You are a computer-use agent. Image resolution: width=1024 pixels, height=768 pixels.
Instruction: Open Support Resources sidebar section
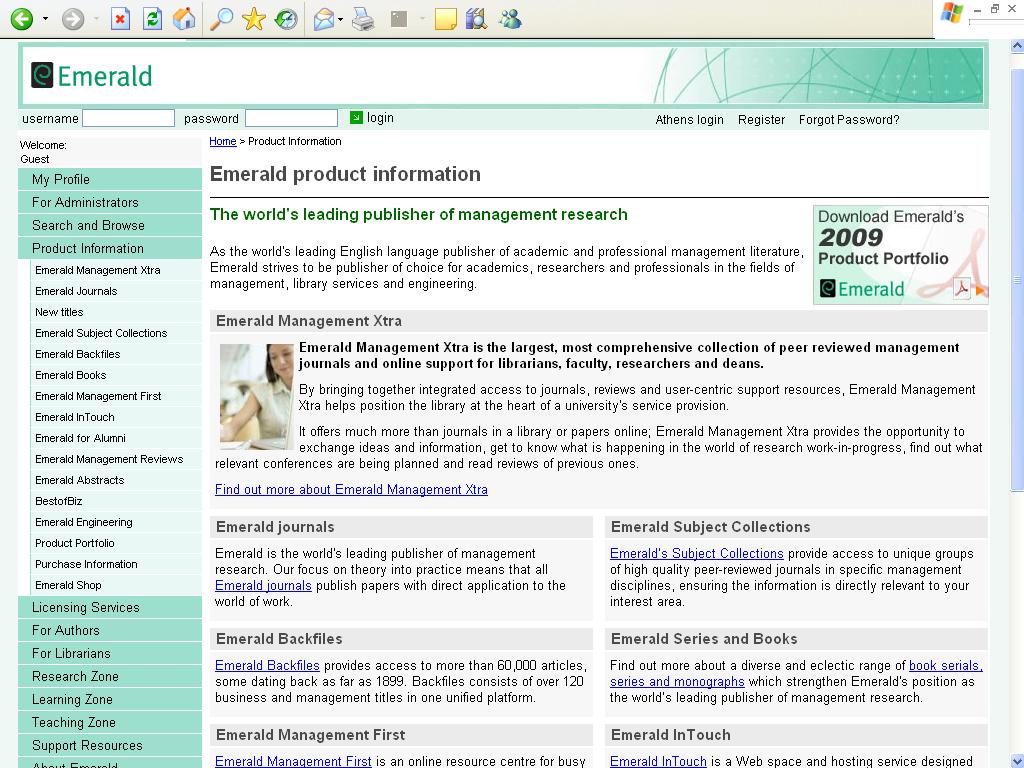(x=110, y=745)
